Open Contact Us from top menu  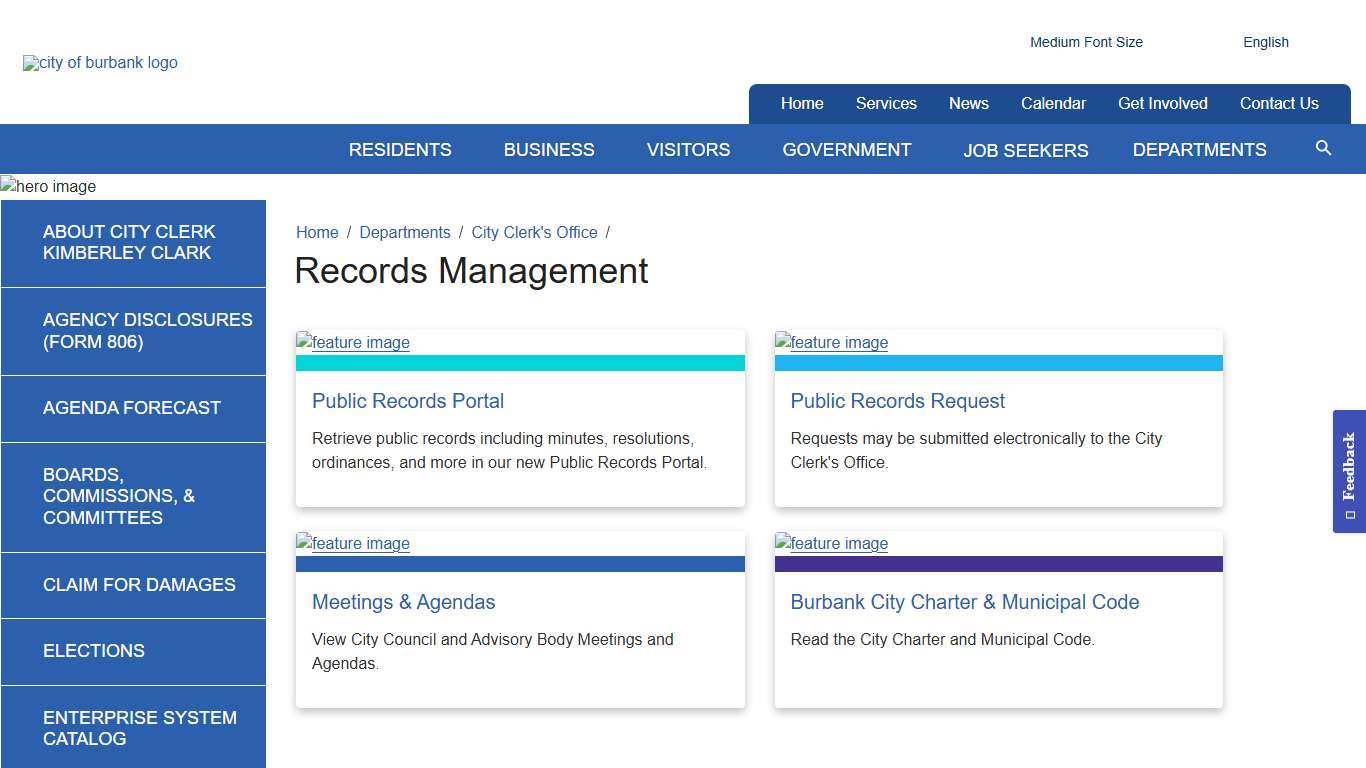coord(1279,103)
